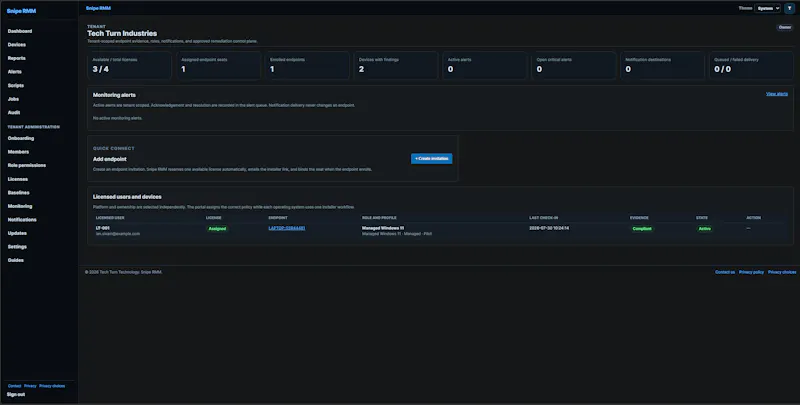Click the Licensed users and devices heading
The height and width of the screenshot is (405, 800).
[x=127, y=197]
